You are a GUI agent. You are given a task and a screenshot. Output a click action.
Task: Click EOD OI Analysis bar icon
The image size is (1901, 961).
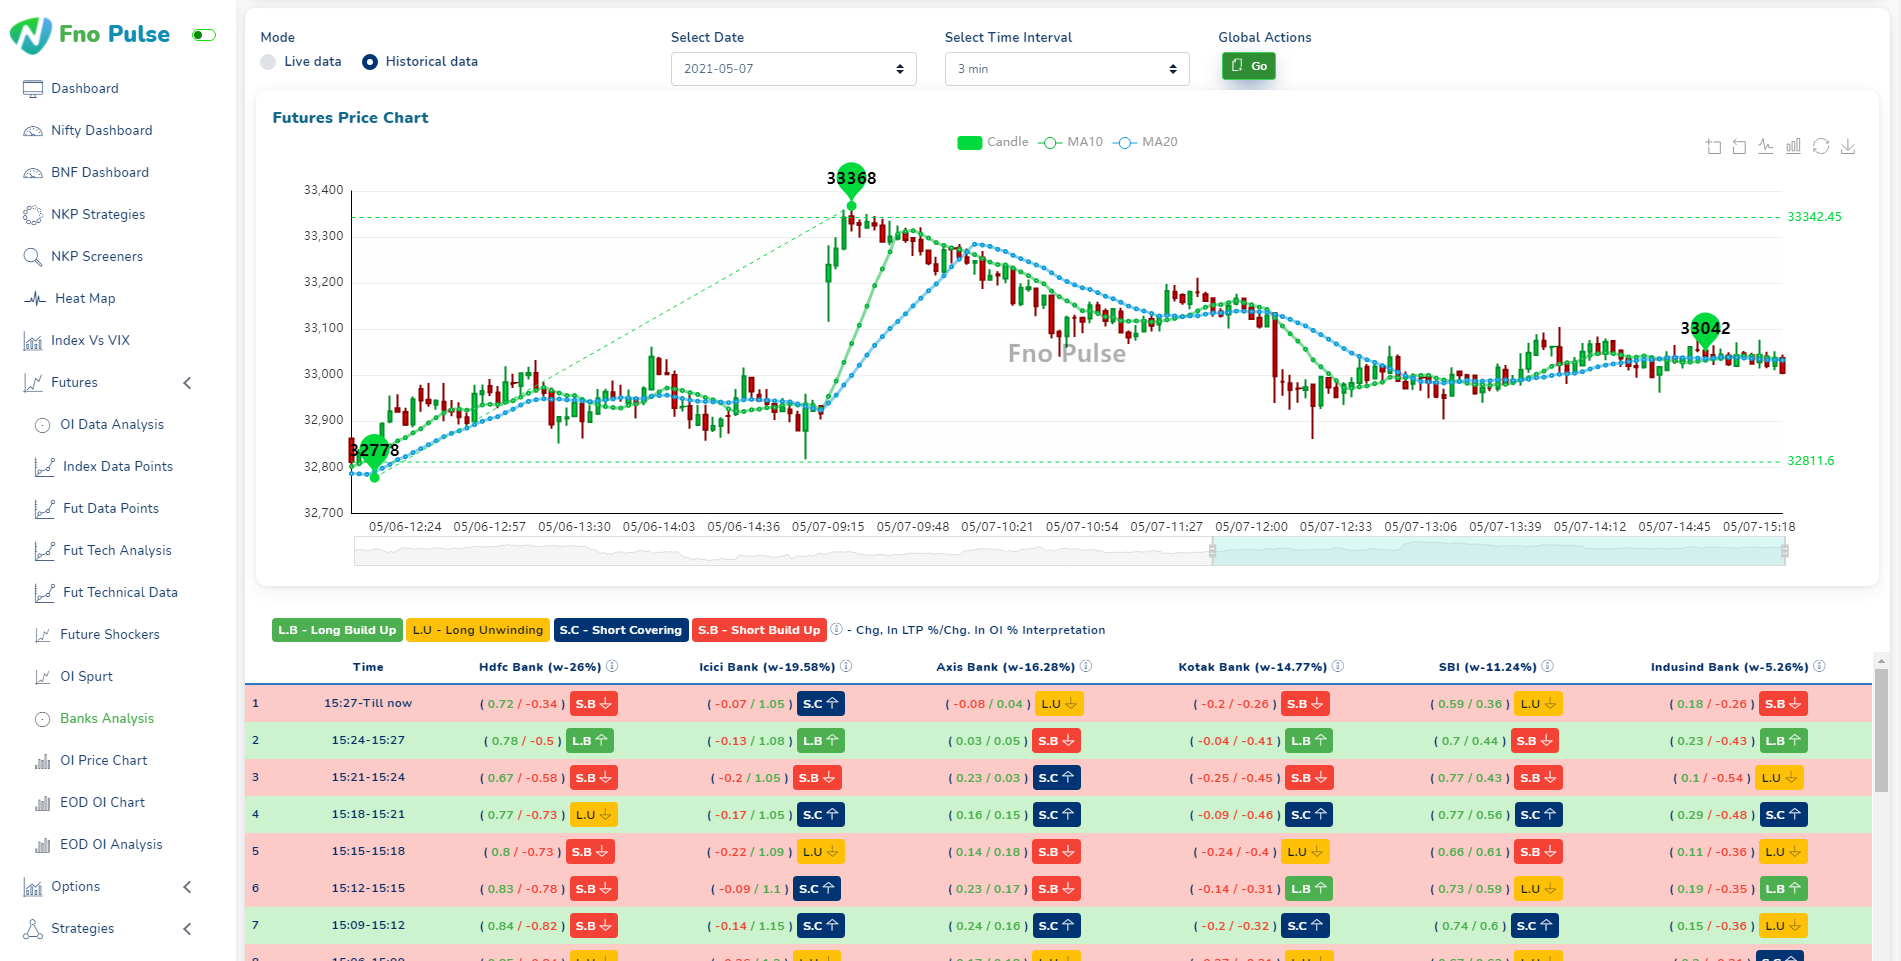point(43,845)
